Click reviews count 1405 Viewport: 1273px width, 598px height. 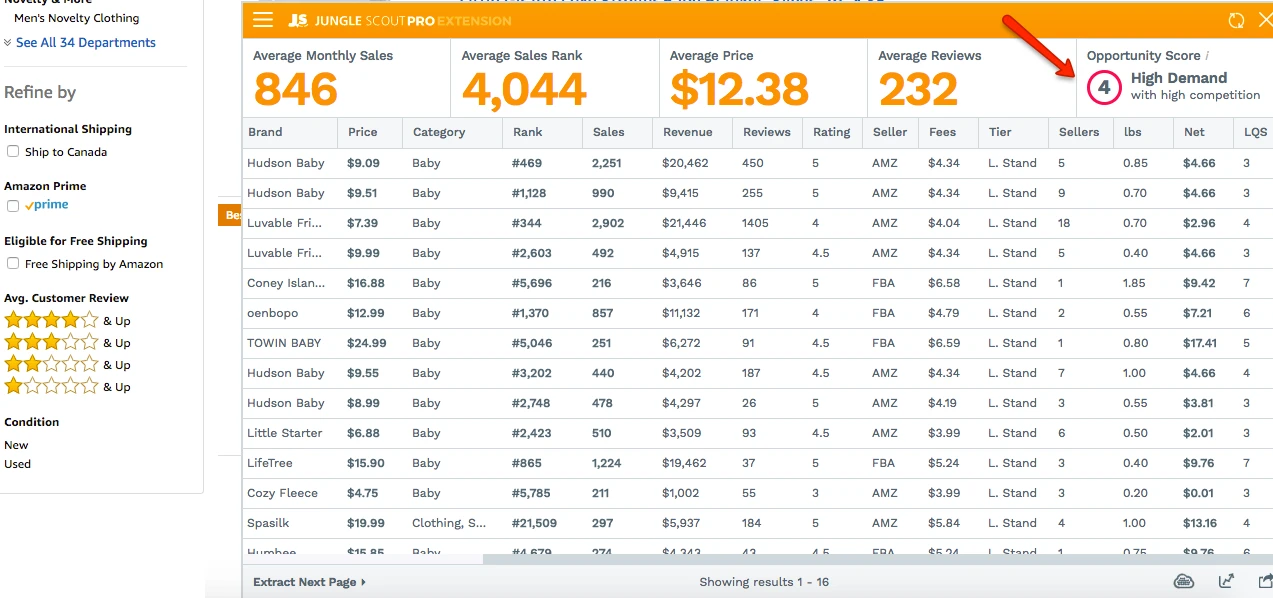click(756, 223)
